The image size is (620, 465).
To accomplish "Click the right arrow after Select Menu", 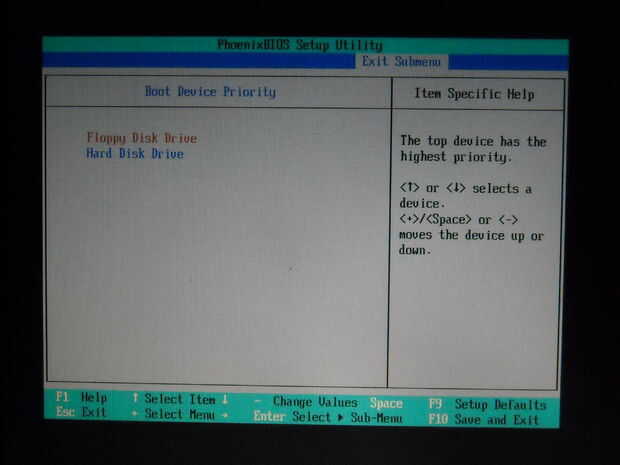I will tap(225, 415).
